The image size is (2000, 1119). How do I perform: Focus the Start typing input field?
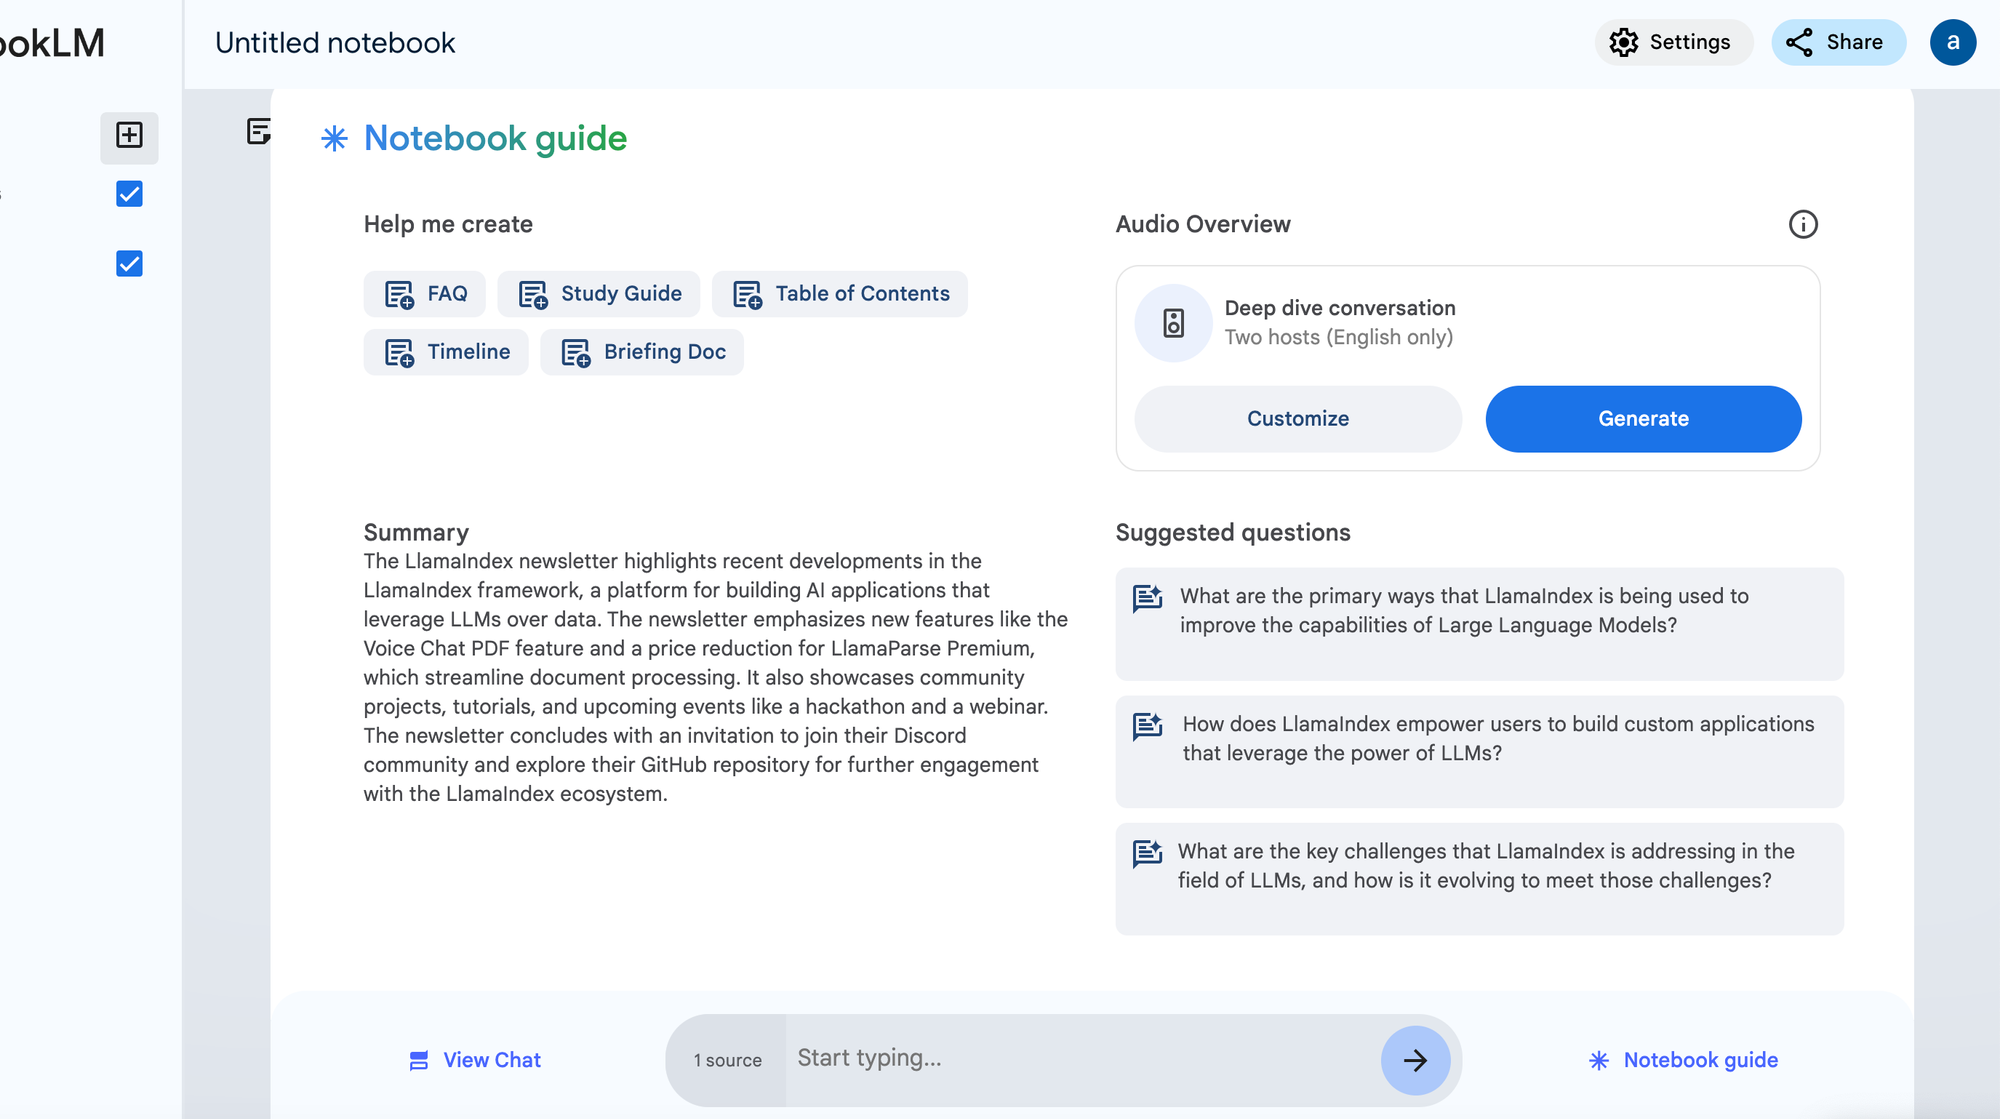[x=1080, y=1058]
